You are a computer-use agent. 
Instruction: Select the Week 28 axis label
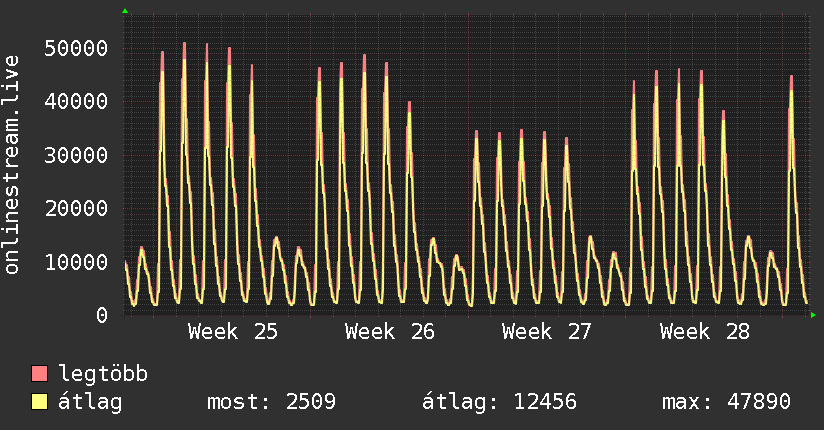[705, 332]
